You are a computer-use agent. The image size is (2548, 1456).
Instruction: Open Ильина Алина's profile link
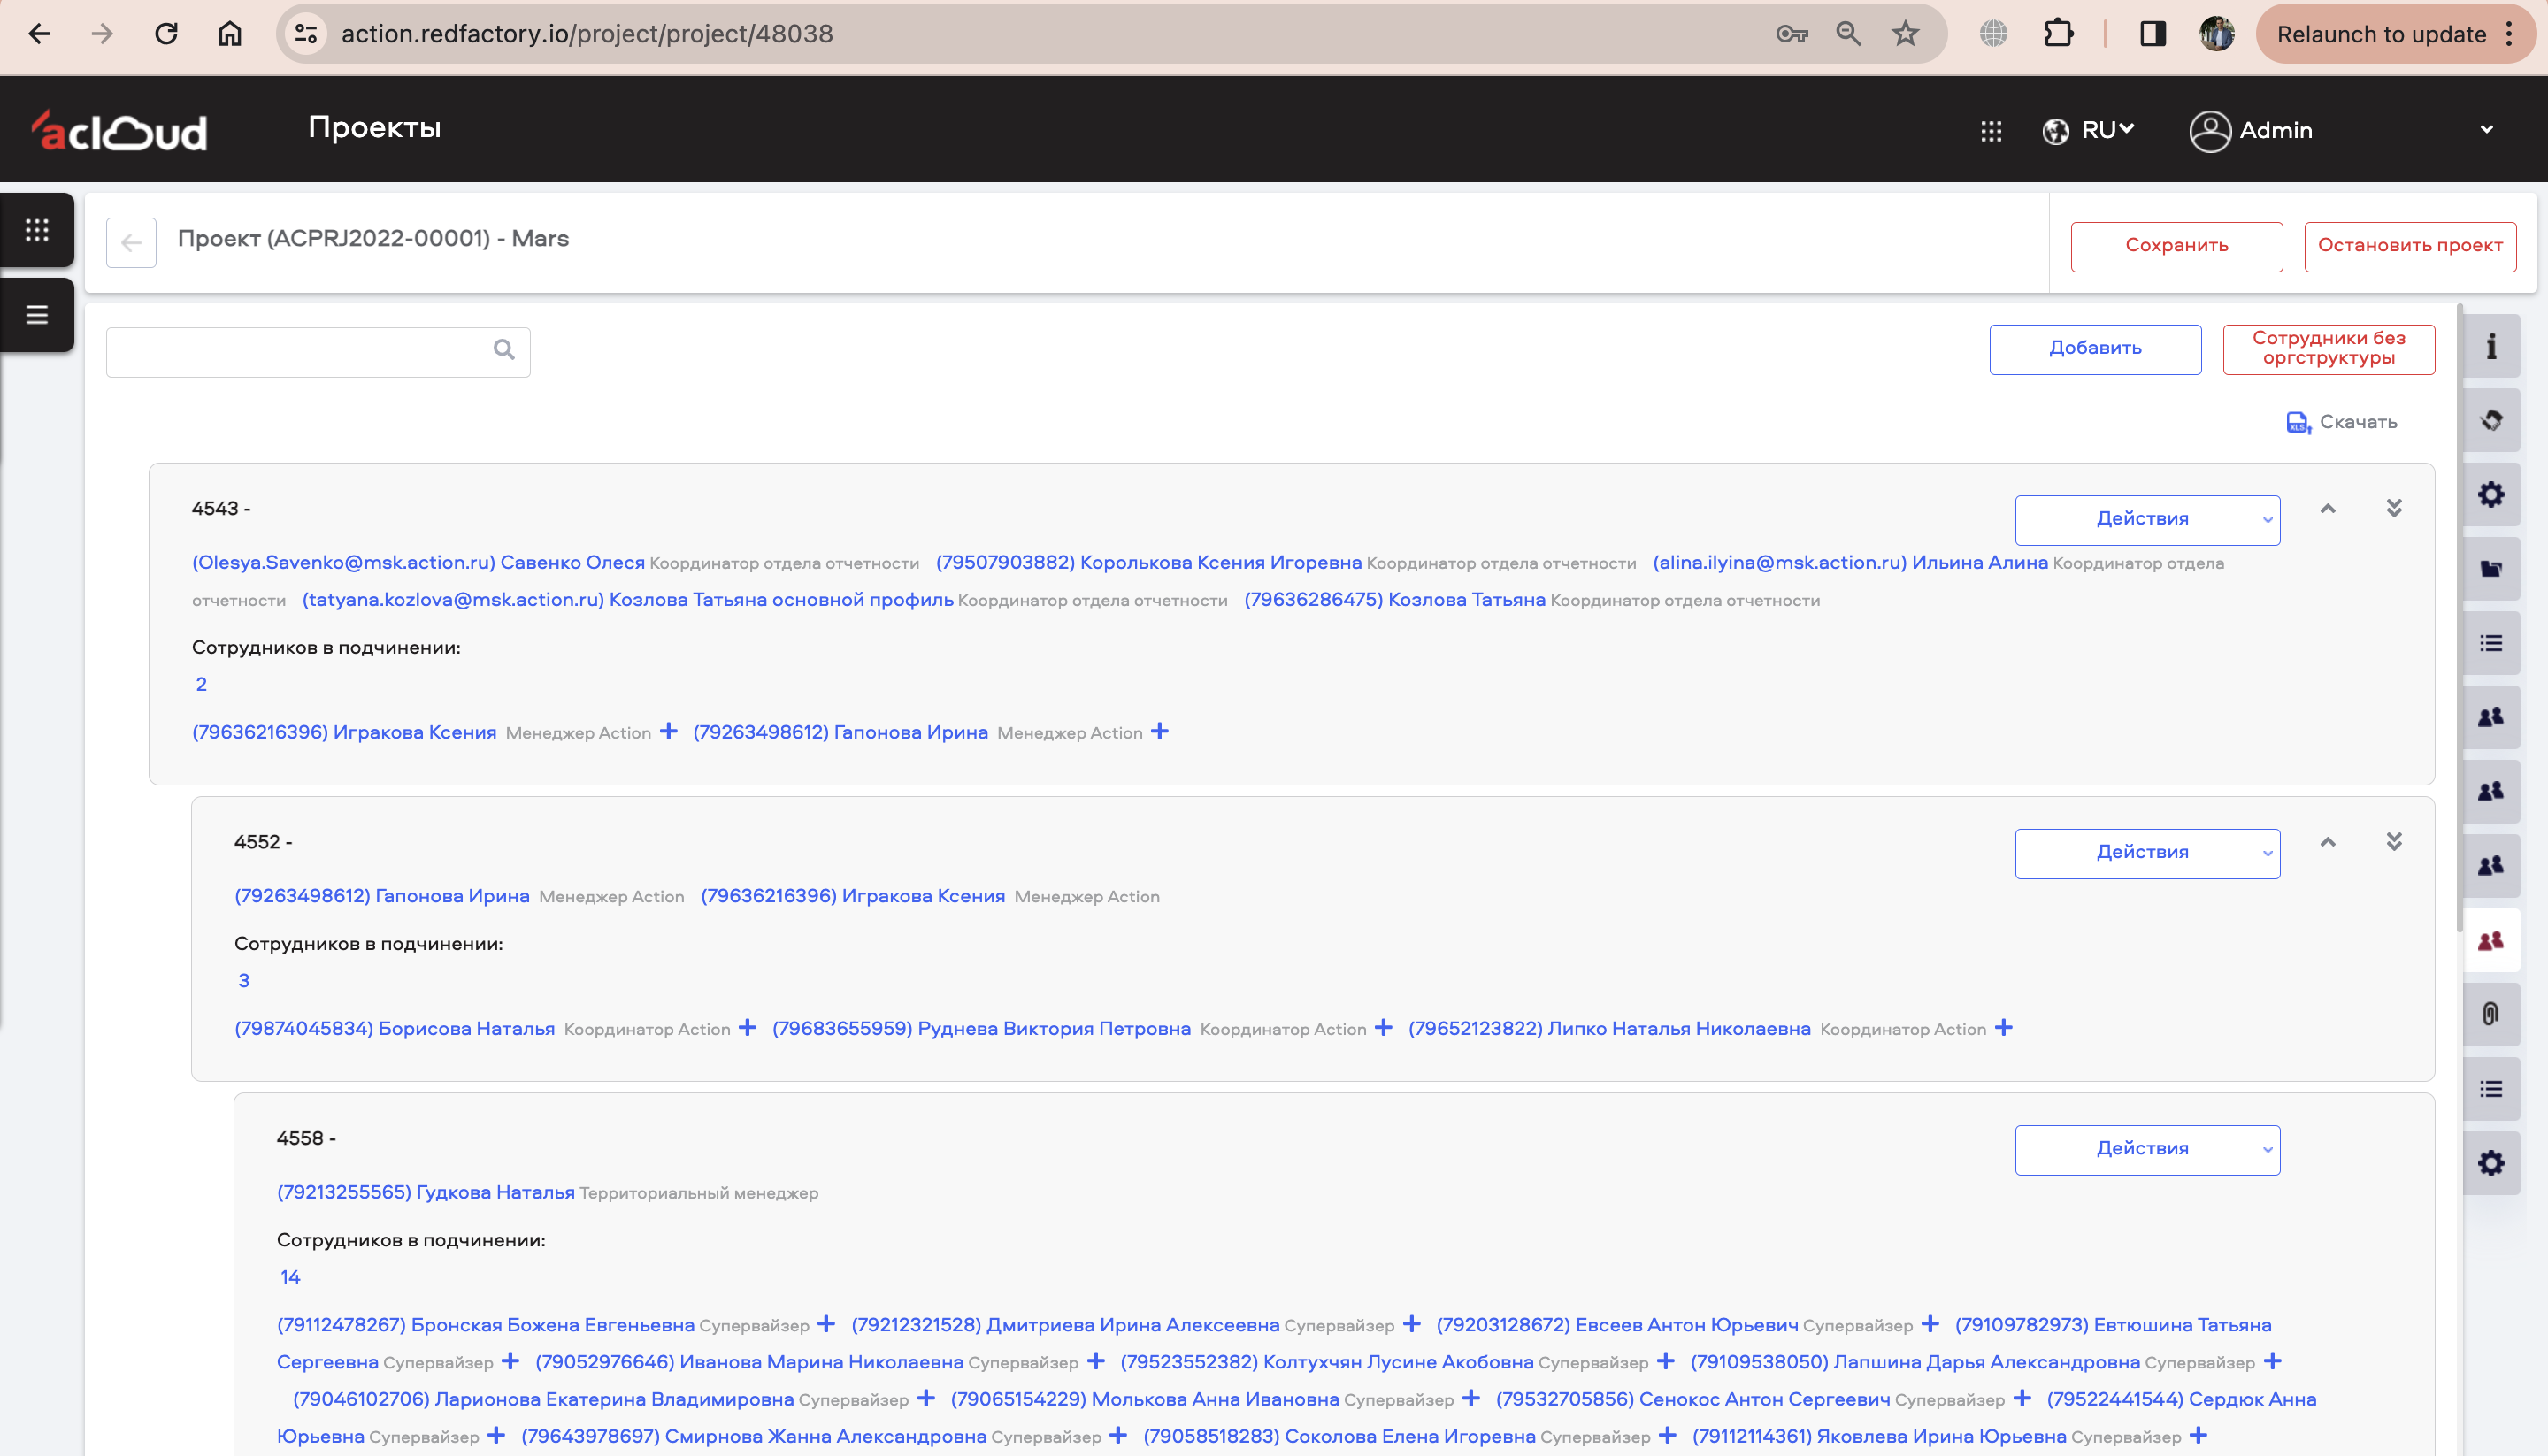pyautogui.click(x=1850, y=562)
